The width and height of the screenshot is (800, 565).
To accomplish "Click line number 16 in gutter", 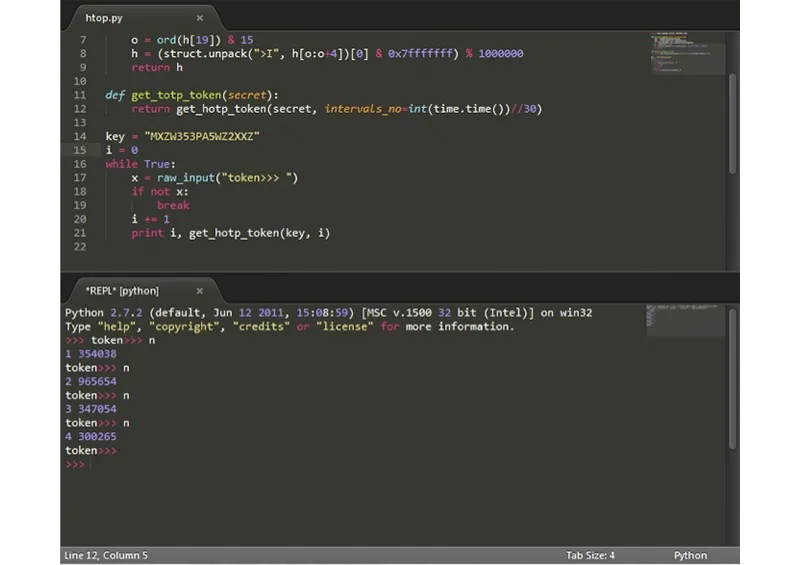I will click(x=80, y=164).
